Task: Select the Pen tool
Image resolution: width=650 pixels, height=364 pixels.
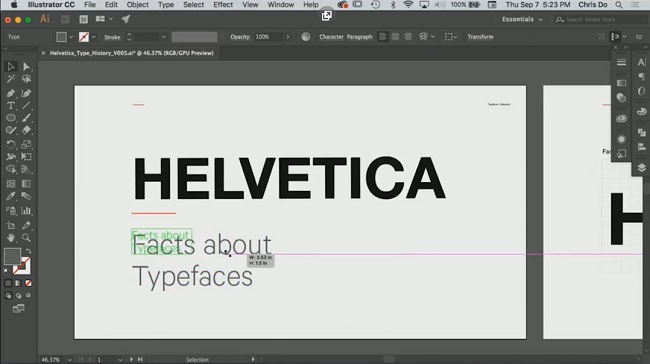Action: point(11,93)
